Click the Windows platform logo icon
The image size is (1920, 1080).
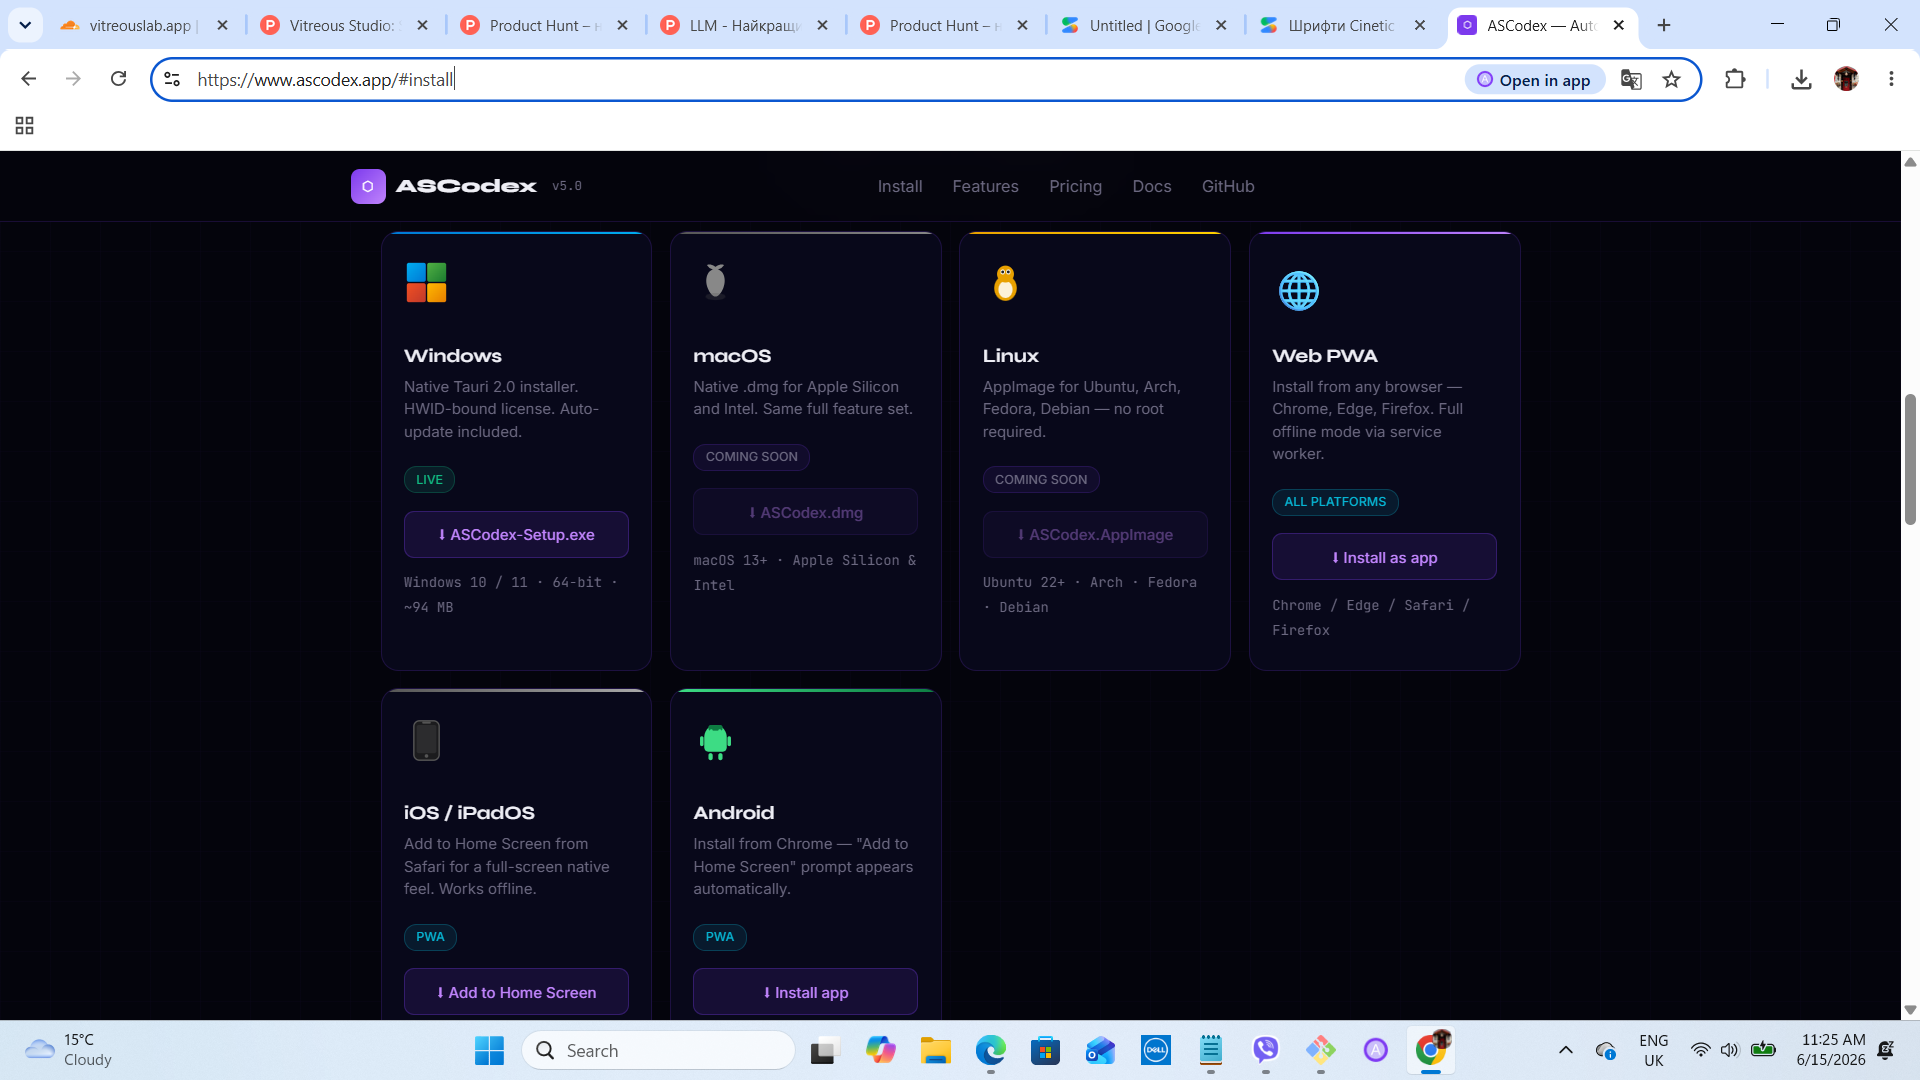tap(426, 283)
